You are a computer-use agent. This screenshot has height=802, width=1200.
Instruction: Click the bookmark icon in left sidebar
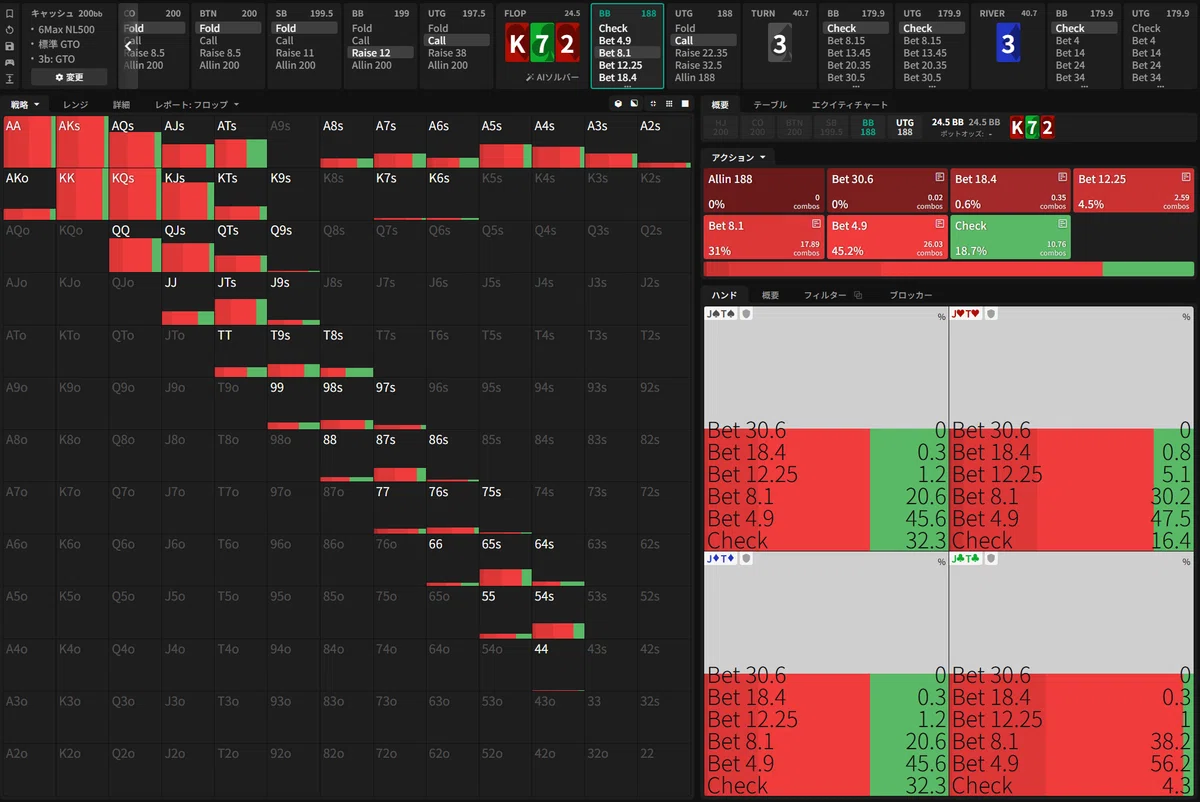coord(9,14)
